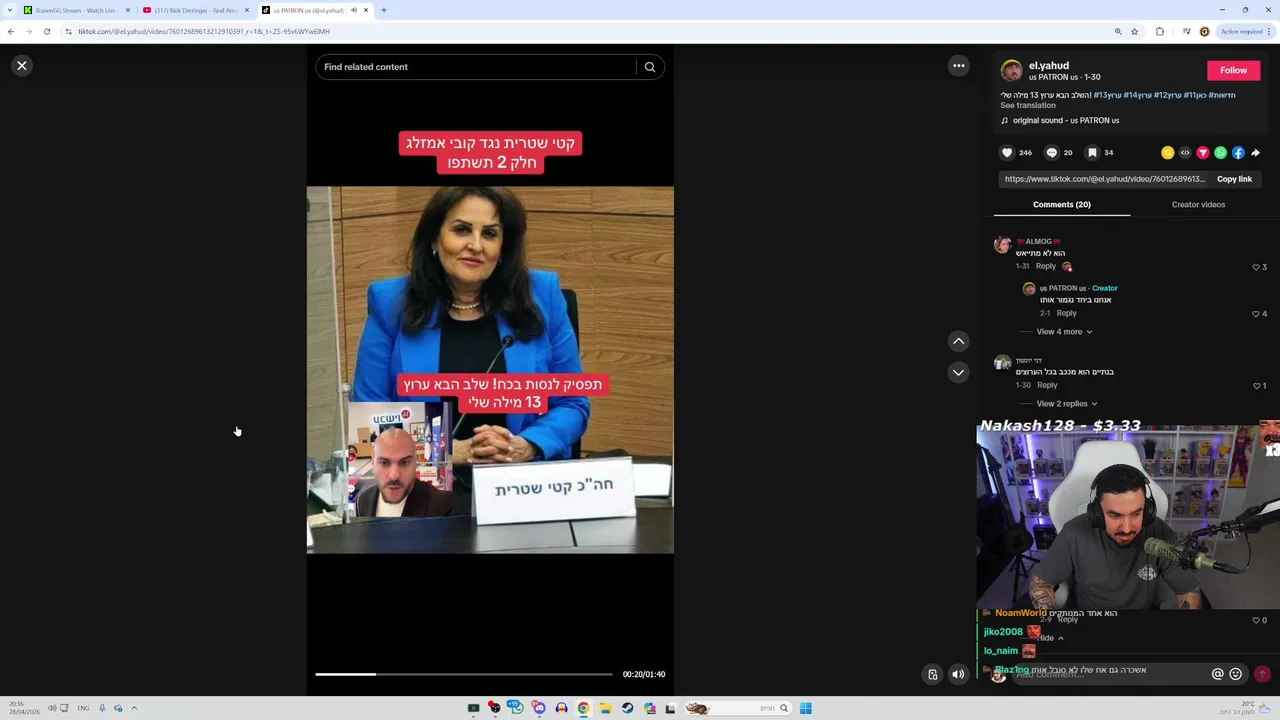Open the emoji picker in comment box
Viewport: 1280px width, 720px height.
[1236, 674]
